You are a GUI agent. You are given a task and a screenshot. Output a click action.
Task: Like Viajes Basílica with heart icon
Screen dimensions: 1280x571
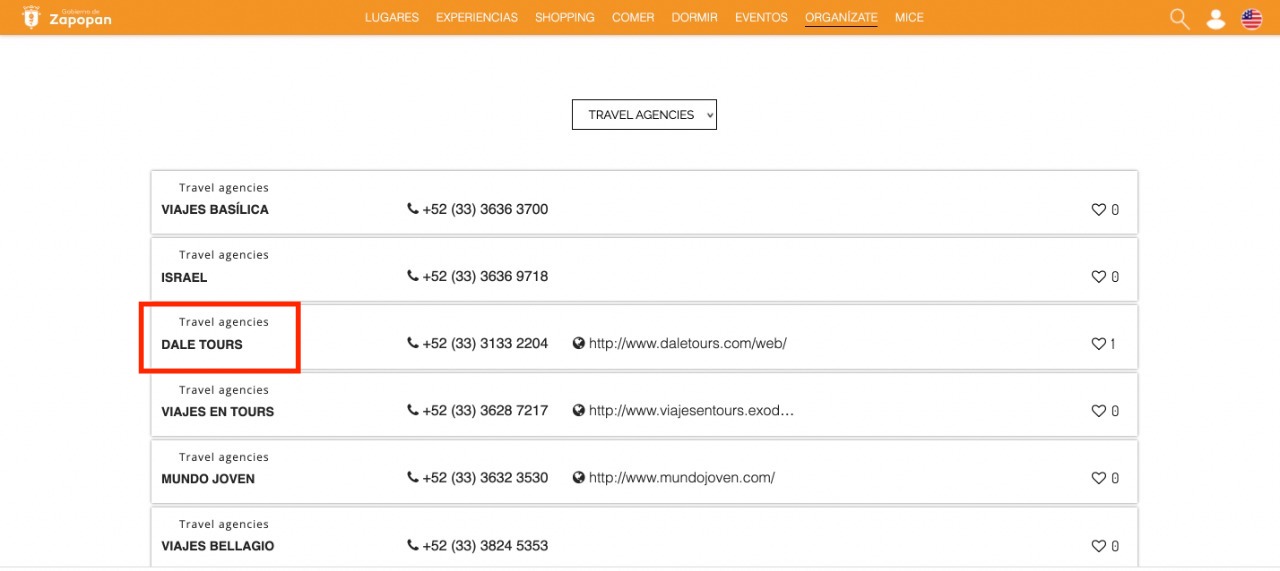coord(1098,210)
